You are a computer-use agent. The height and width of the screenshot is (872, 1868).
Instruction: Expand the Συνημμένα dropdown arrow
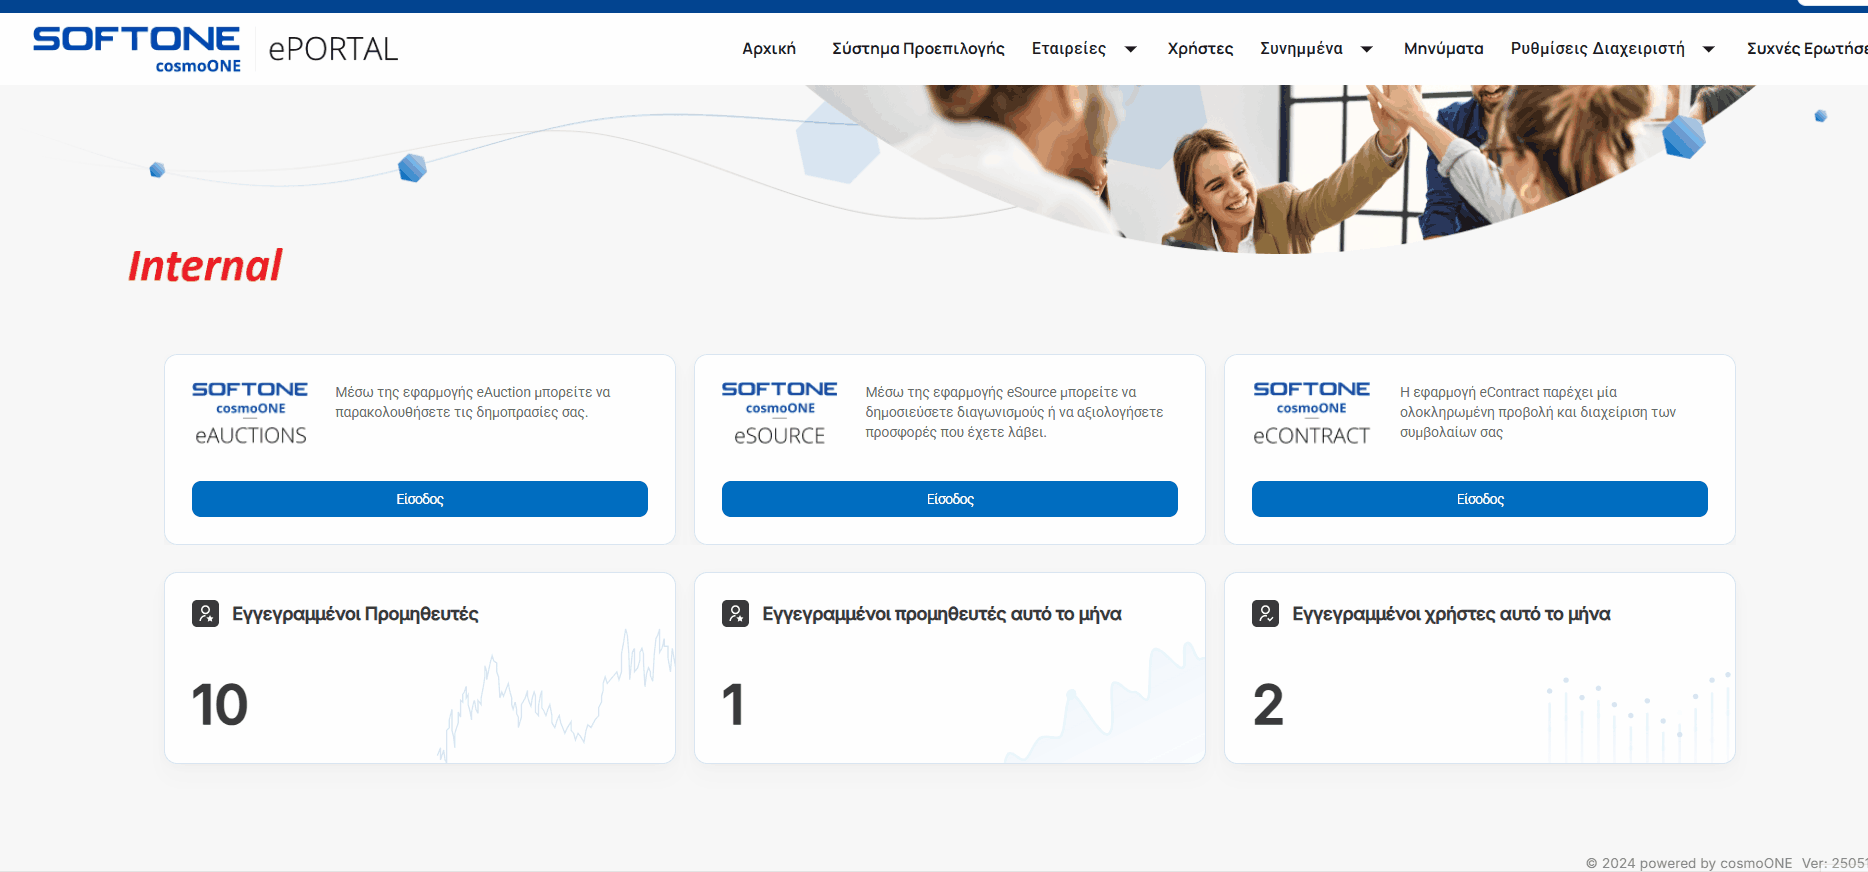1367,49
